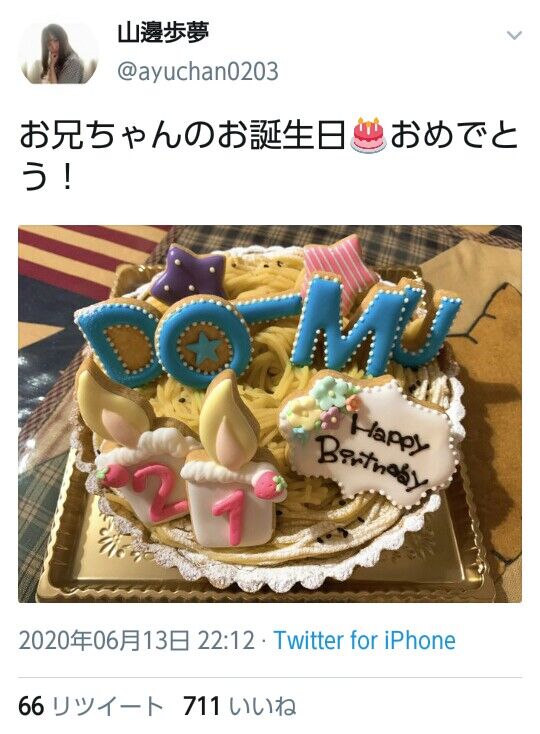View the いいね list
The image size is (540, 734).
[240, 706]
